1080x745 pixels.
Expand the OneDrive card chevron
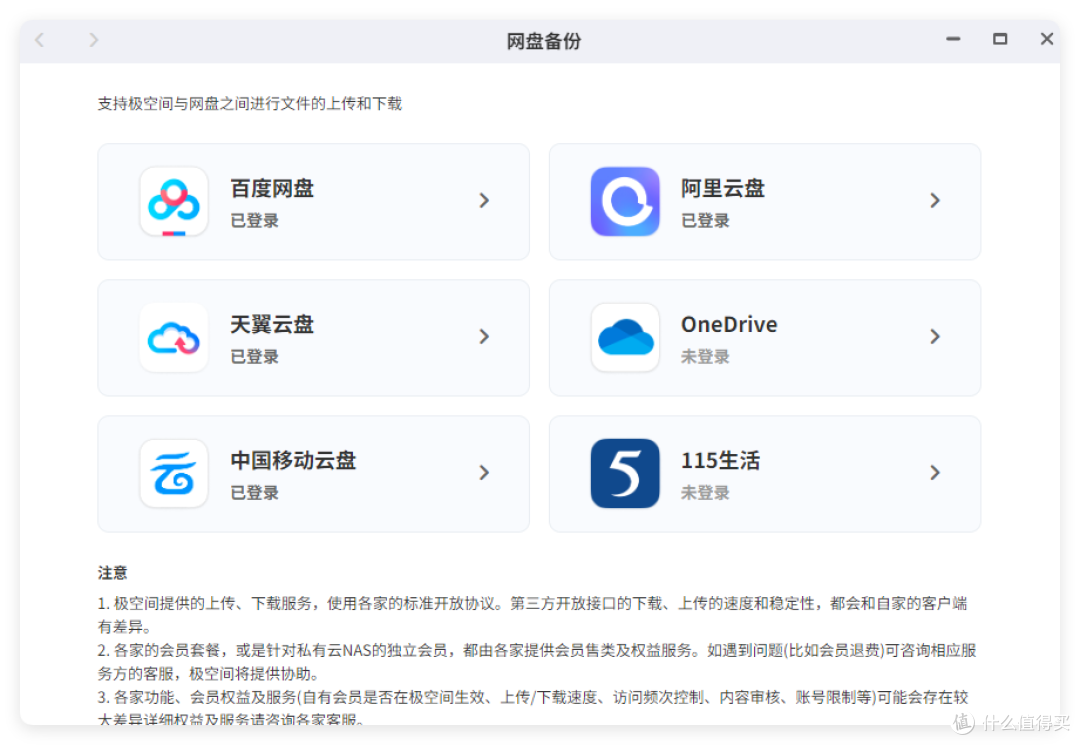point(935,336)
